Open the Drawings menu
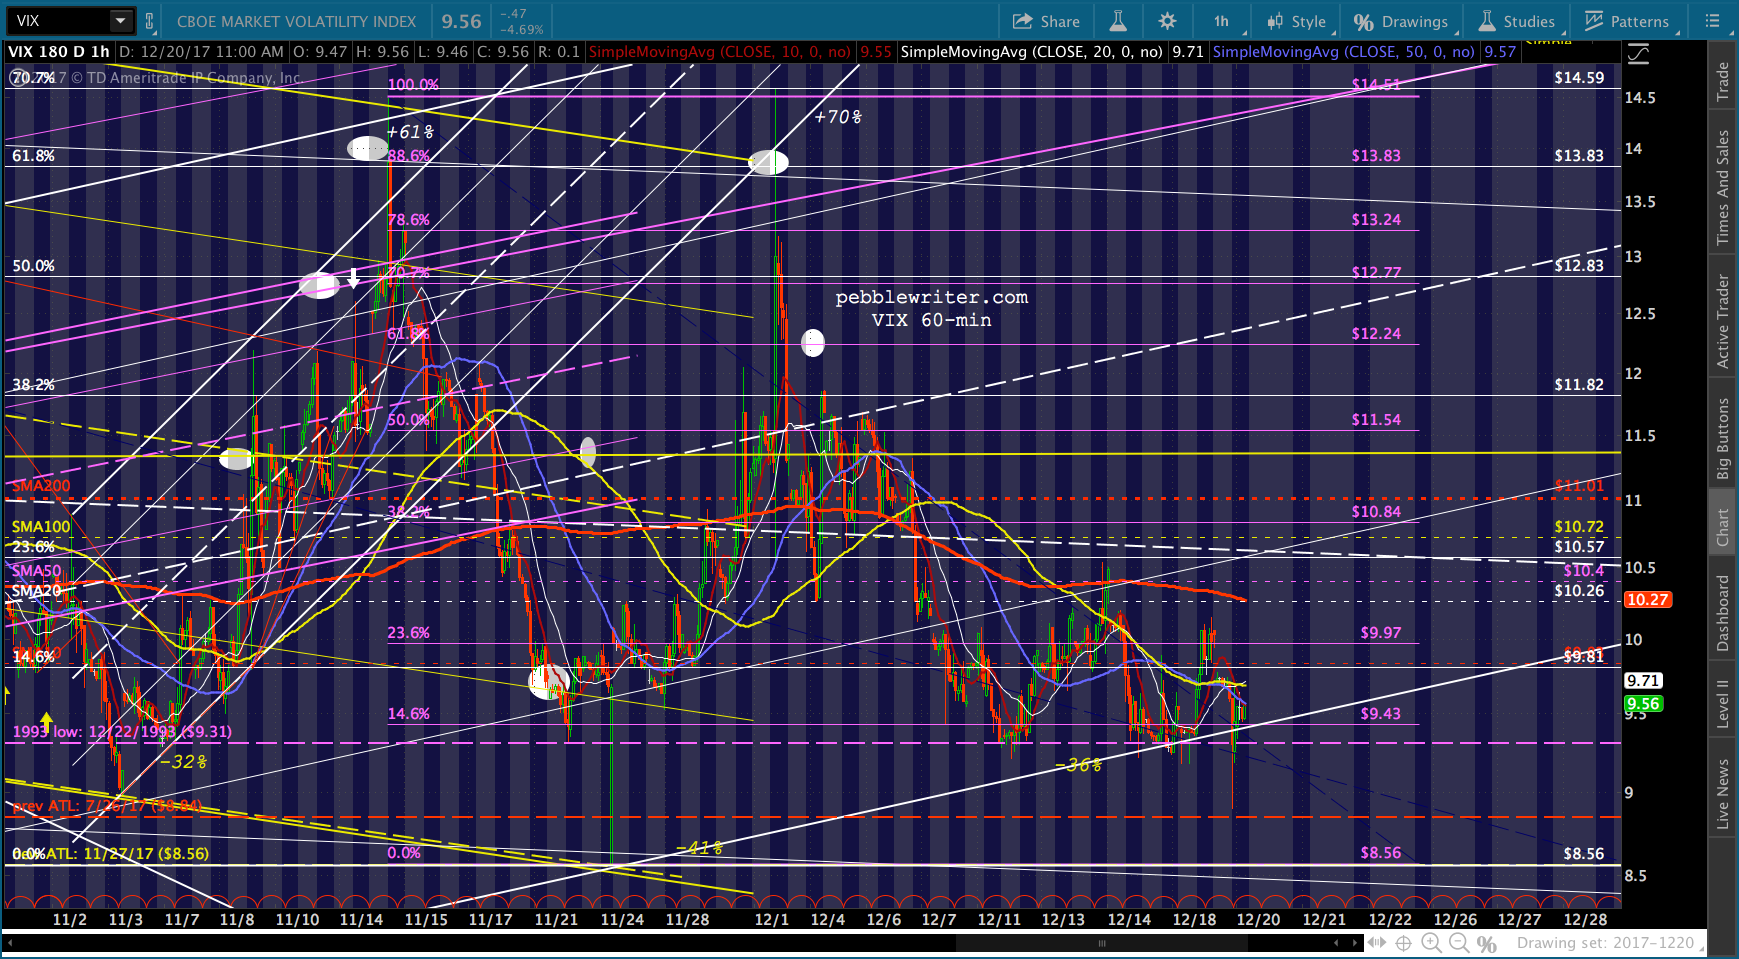The width and height of the screenshot is (1739, 959). pos(1401,21)
